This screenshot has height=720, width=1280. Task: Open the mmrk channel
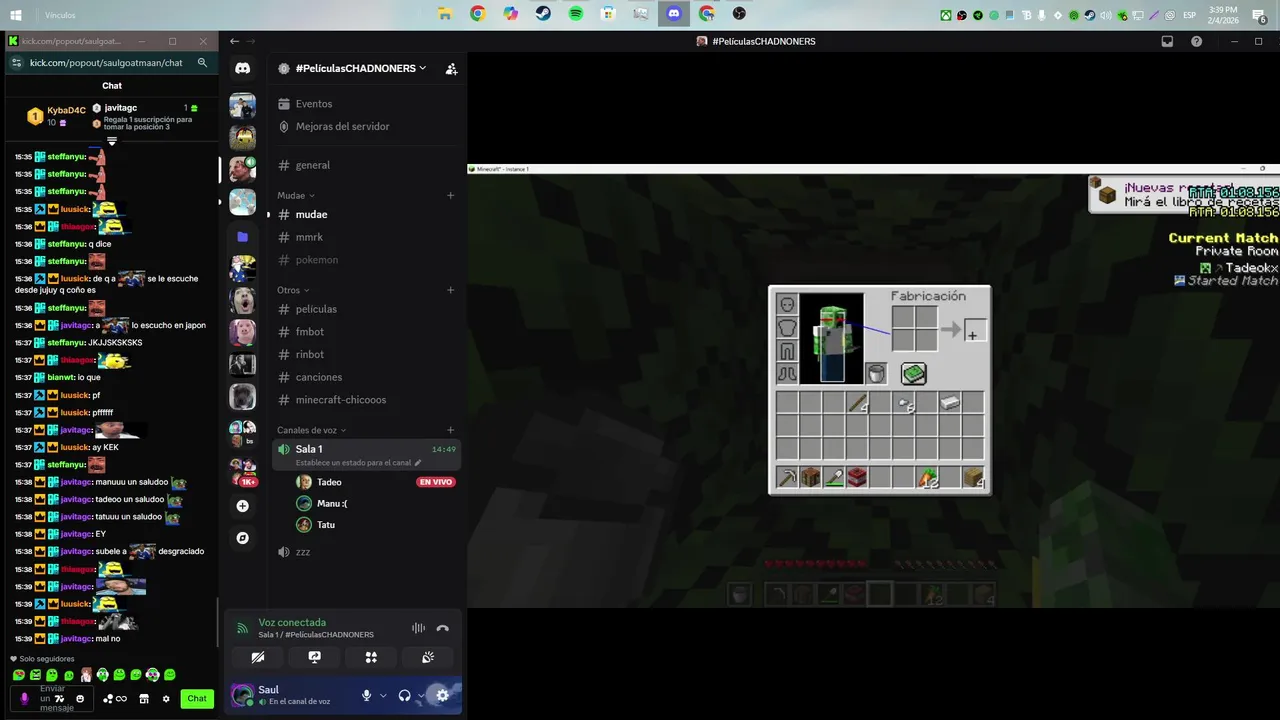pyautogui.click(x=366, y=237)
